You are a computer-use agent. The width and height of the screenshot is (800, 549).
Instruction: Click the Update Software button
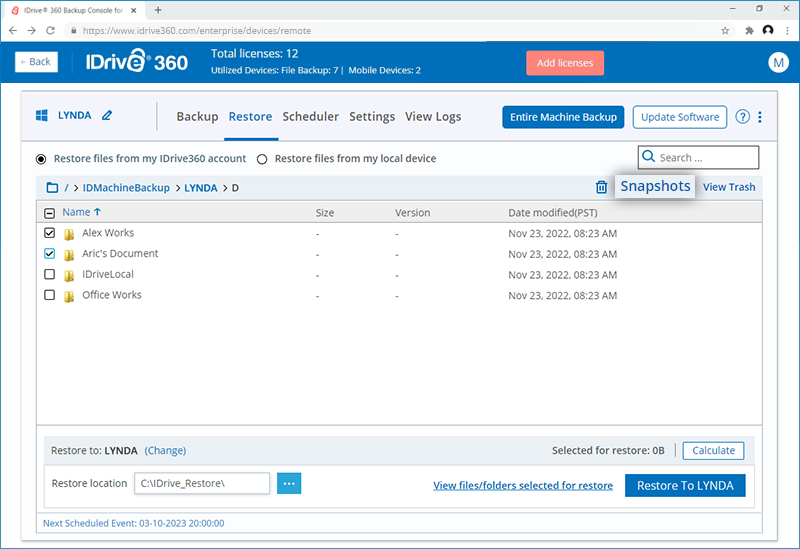point(680,117)
